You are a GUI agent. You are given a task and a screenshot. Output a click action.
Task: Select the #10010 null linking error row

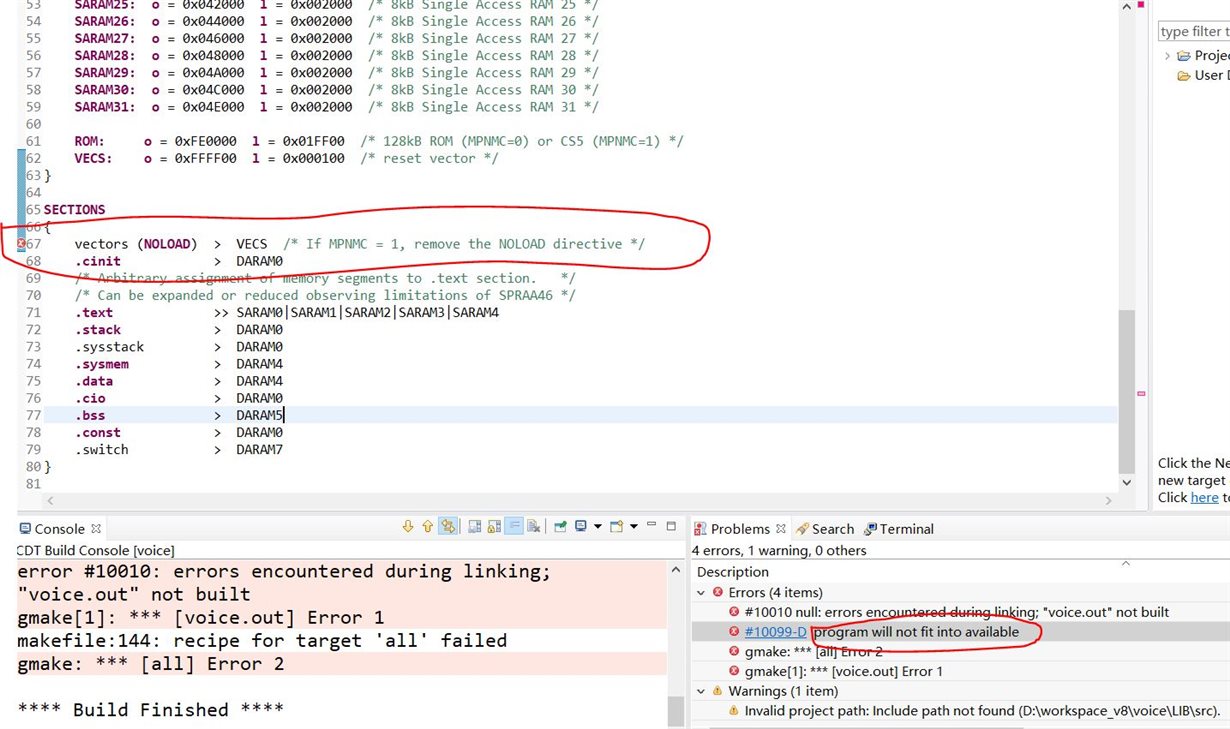tap(949, 612)
